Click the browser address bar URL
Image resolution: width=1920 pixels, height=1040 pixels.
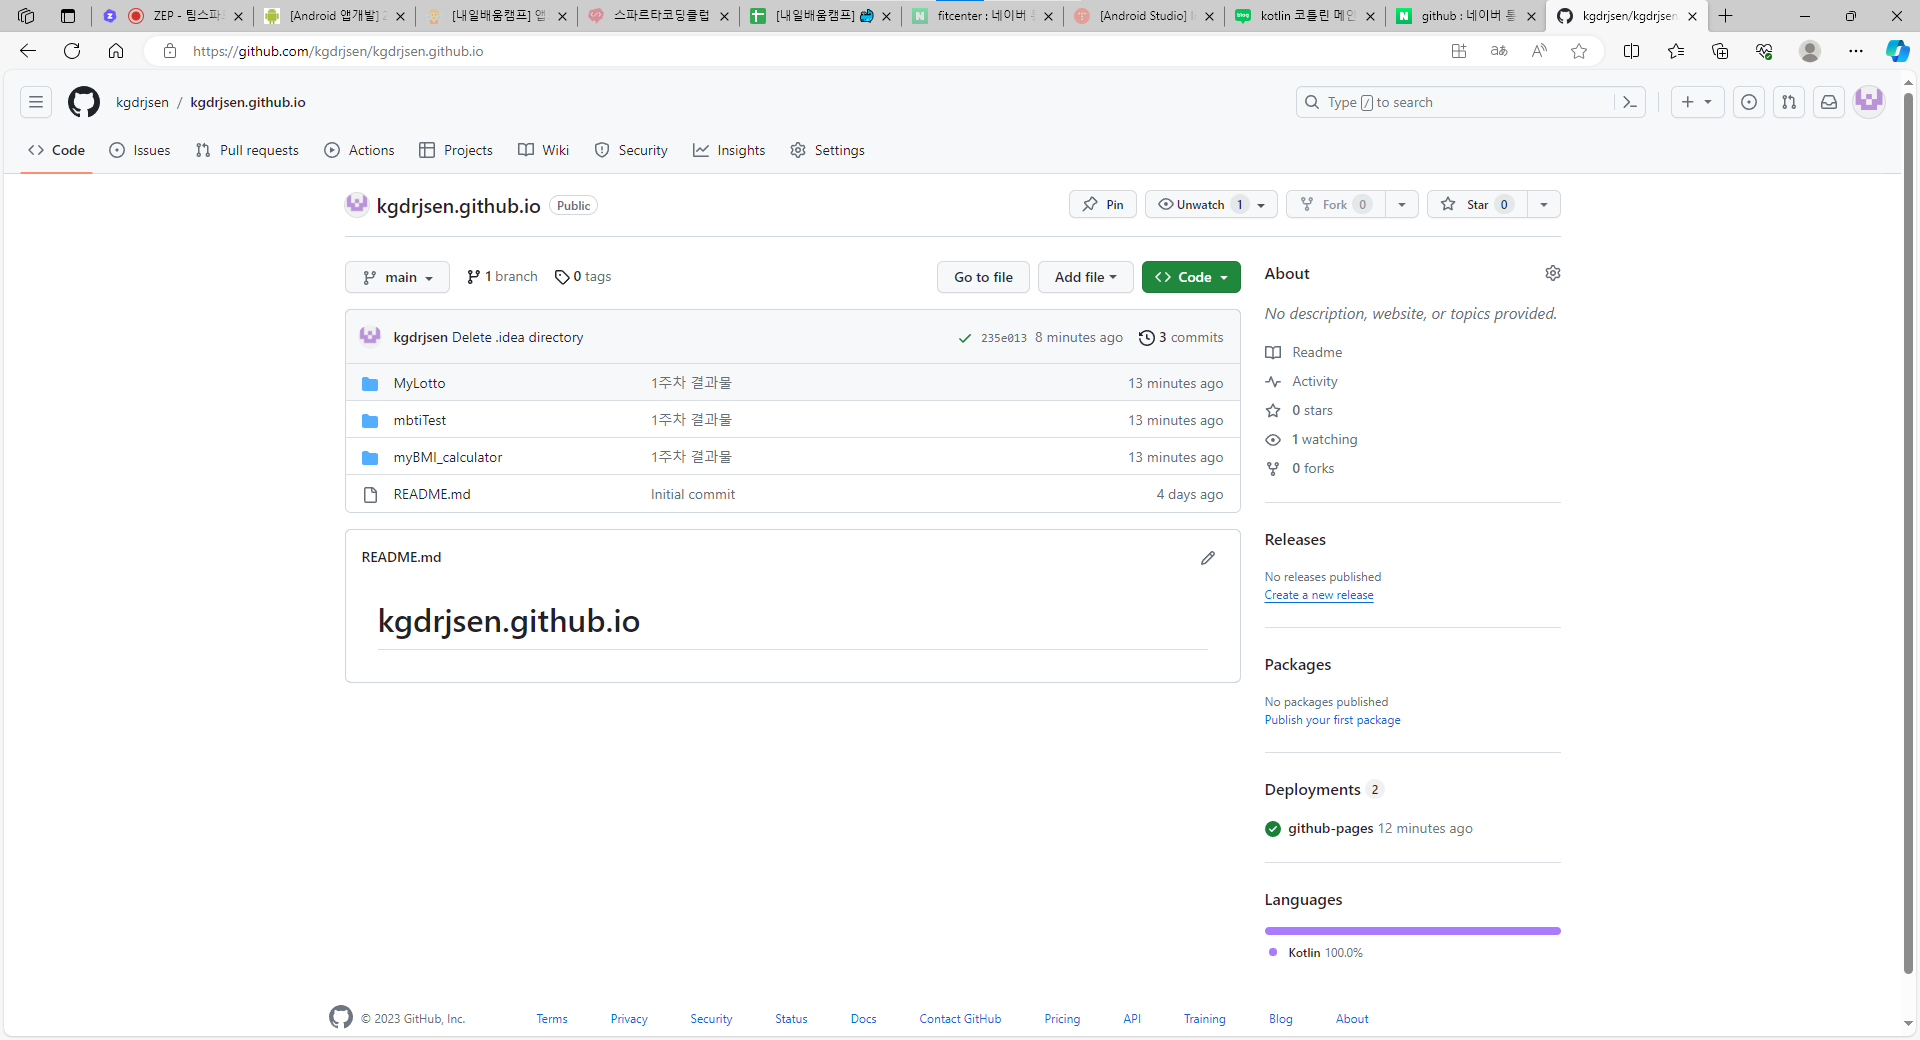pyautogui.click(x=338, y=51)
